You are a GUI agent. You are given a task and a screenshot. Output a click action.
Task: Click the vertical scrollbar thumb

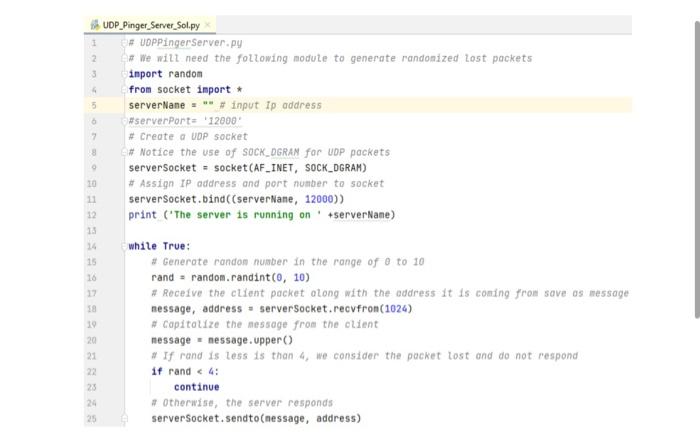click(x=697, y=170)
